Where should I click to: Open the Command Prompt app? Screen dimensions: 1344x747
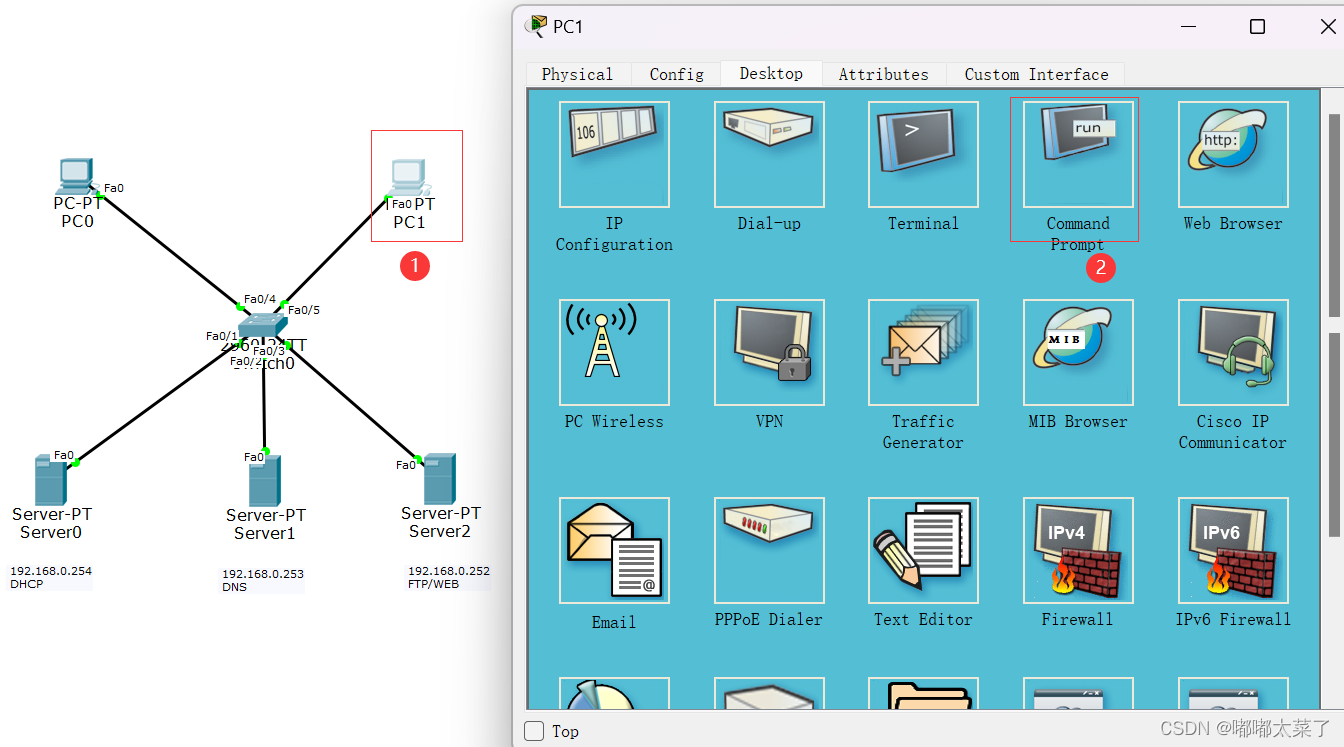1078,154
